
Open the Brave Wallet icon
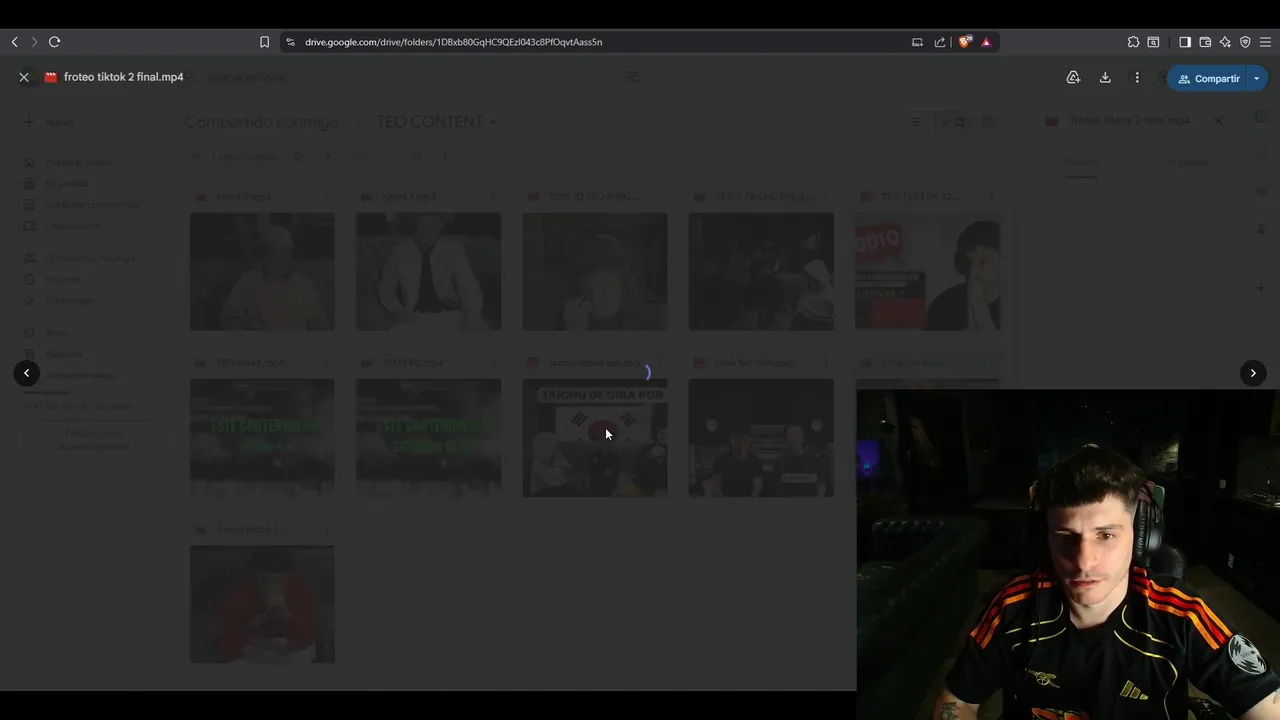pyautogui.click(x=1205, y=42)
